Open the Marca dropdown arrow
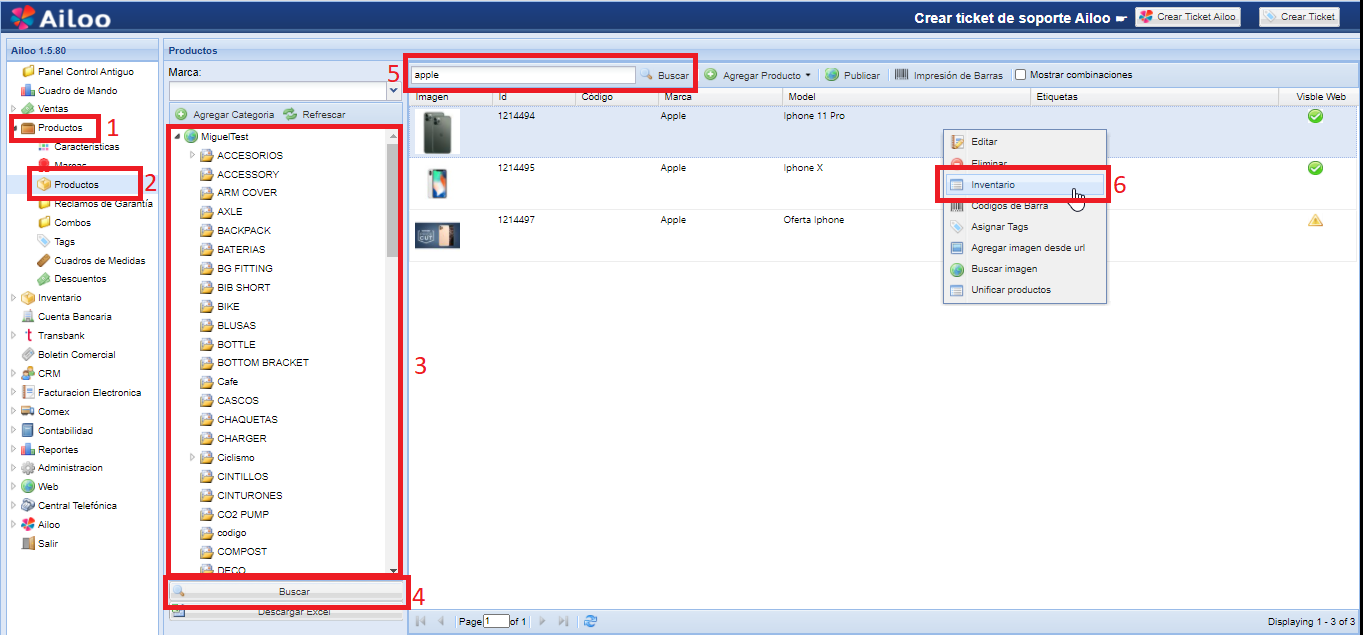Image resolution: width=1363 pixels, height=635 pixels. tap(393, 90)
